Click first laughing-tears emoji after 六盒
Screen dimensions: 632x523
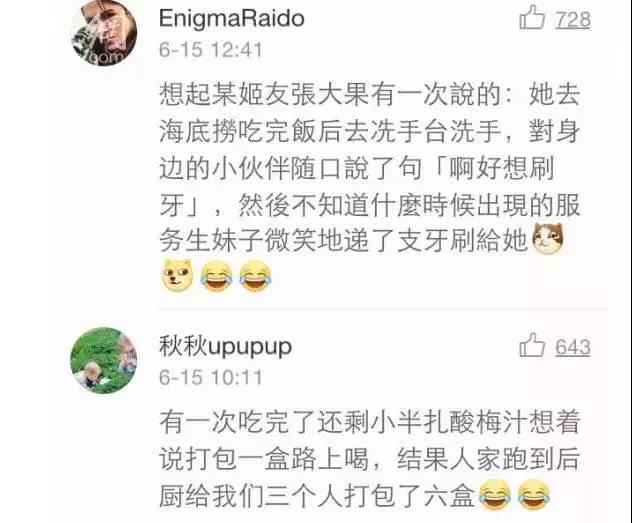495,495
